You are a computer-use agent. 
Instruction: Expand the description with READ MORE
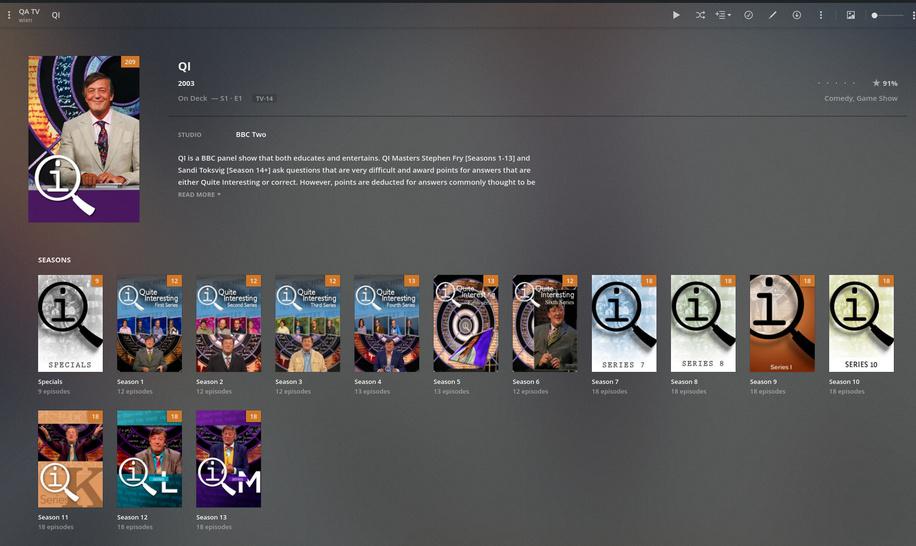199,194
